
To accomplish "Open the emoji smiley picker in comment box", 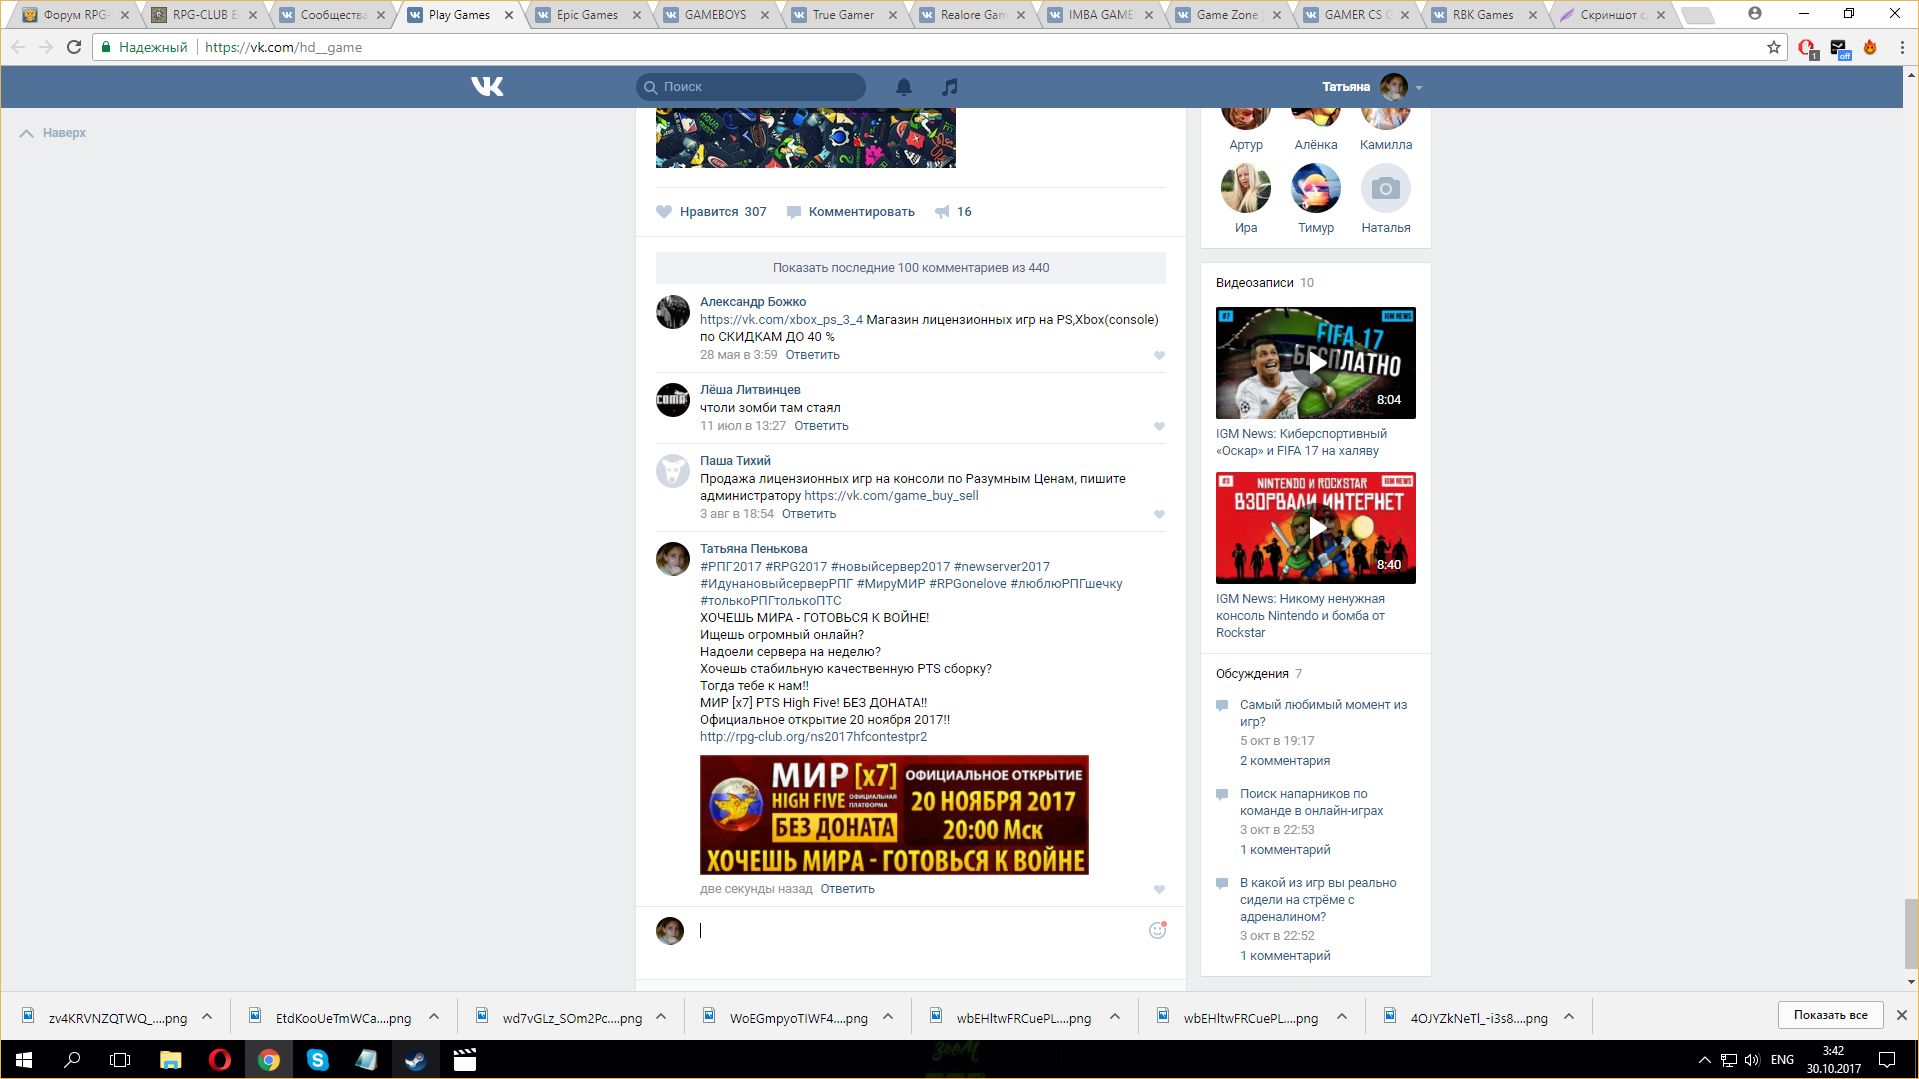I will (x=1157, y=930).
